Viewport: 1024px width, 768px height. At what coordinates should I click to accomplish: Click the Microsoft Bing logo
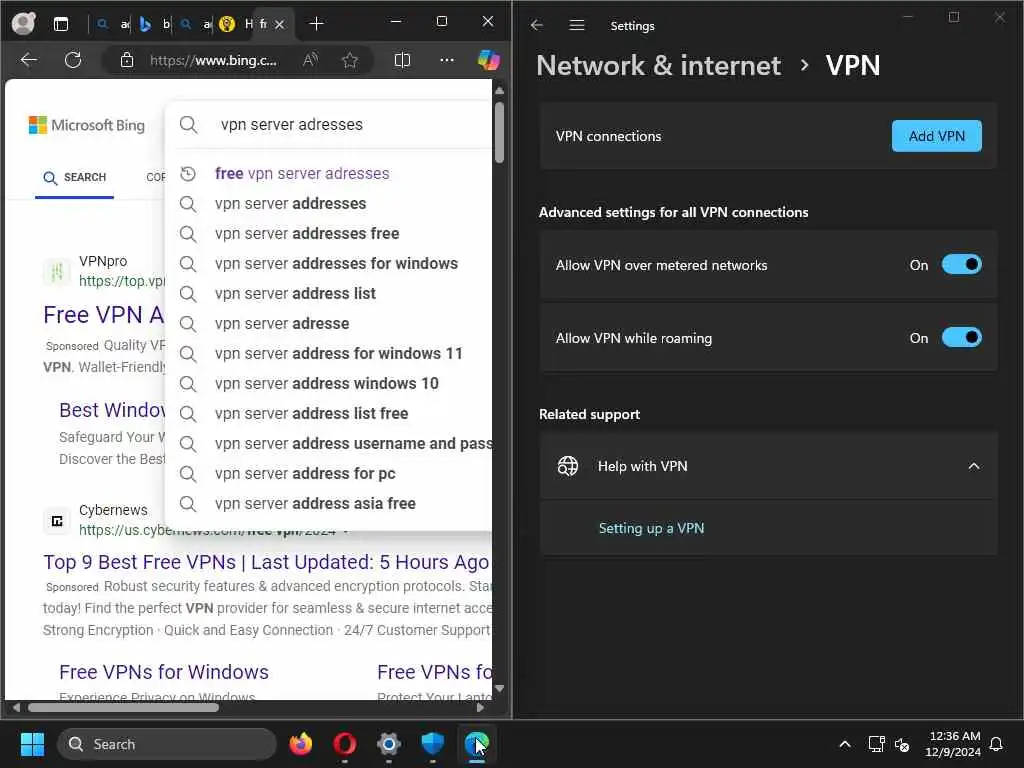tap(87, 125)
